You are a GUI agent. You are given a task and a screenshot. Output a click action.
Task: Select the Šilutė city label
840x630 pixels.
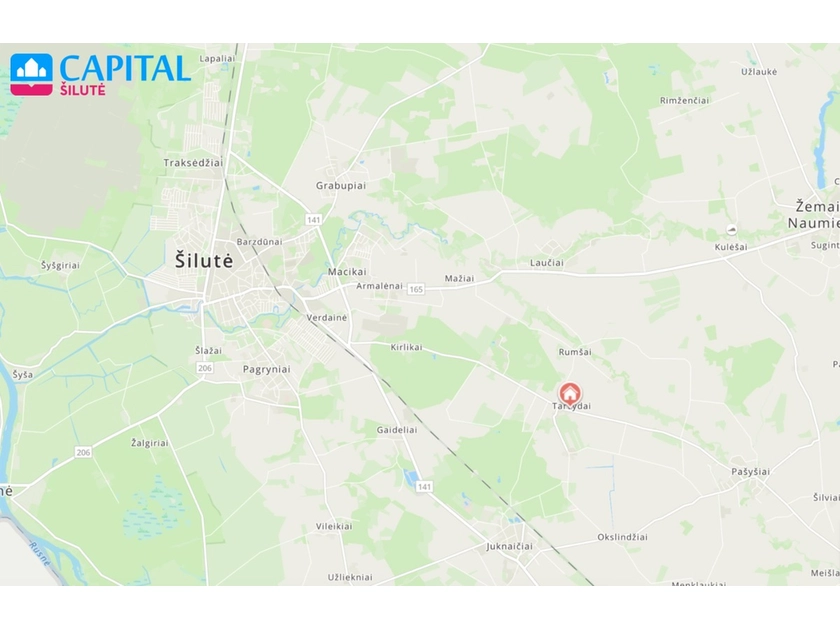(204, 260)
